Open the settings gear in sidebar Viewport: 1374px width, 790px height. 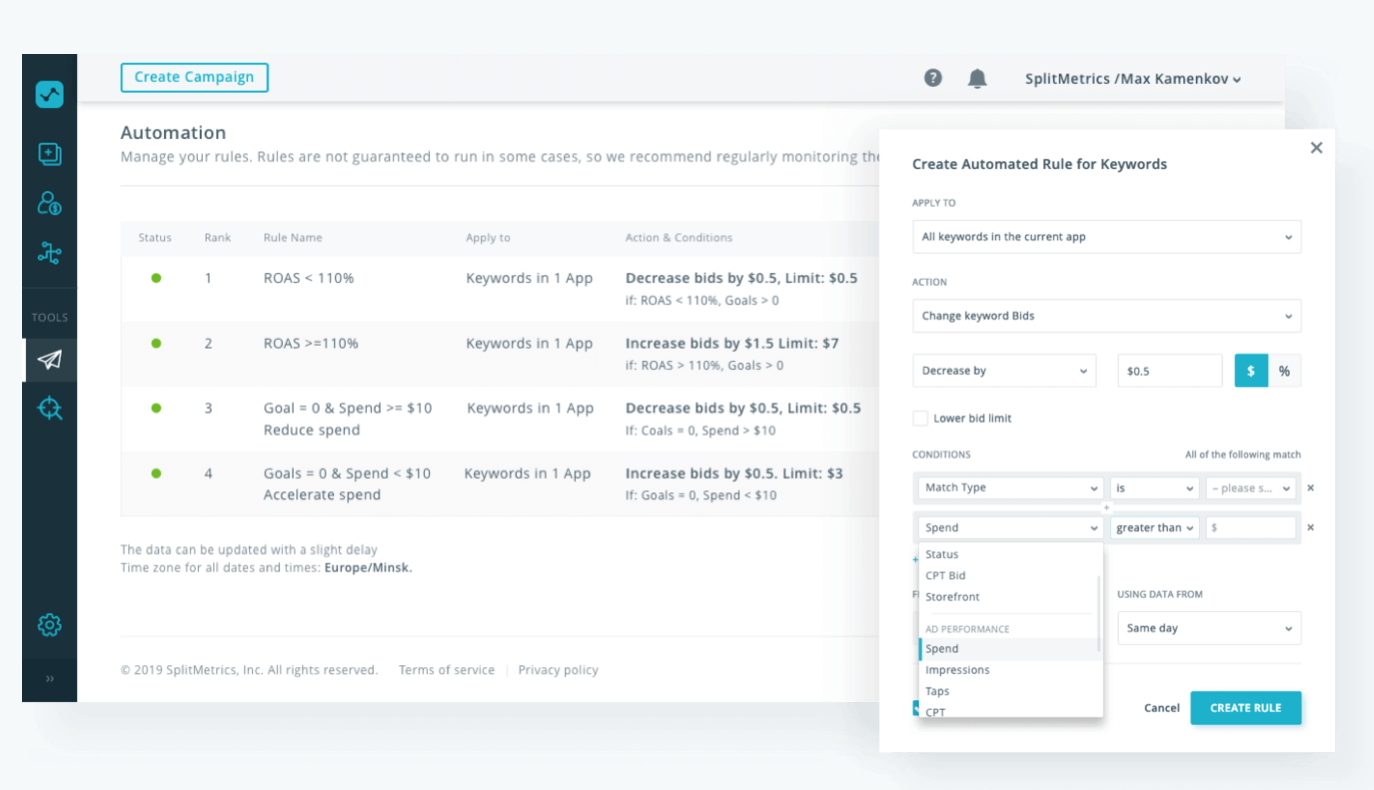tap(49, 625)
